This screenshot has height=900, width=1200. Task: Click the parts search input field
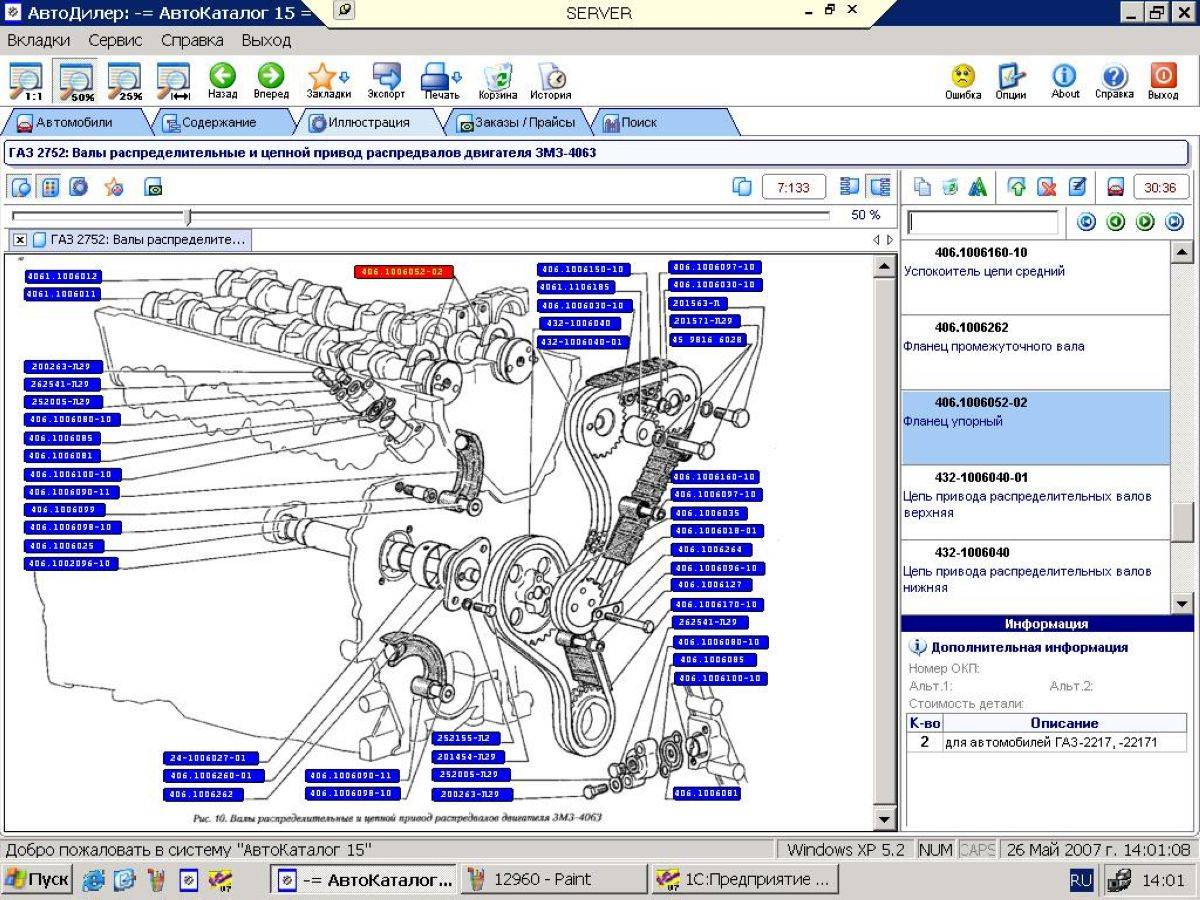pyautogui.click(x=982, y=222)
